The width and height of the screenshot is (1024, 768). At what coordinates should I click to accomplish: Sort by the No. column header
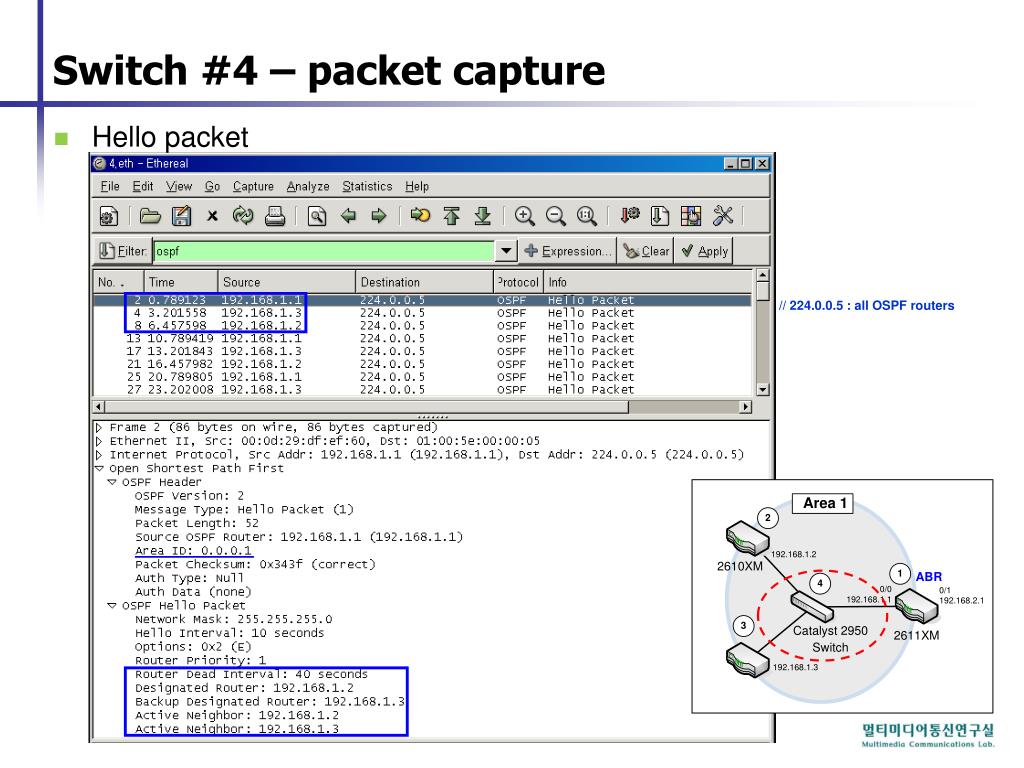pos(118,282)
